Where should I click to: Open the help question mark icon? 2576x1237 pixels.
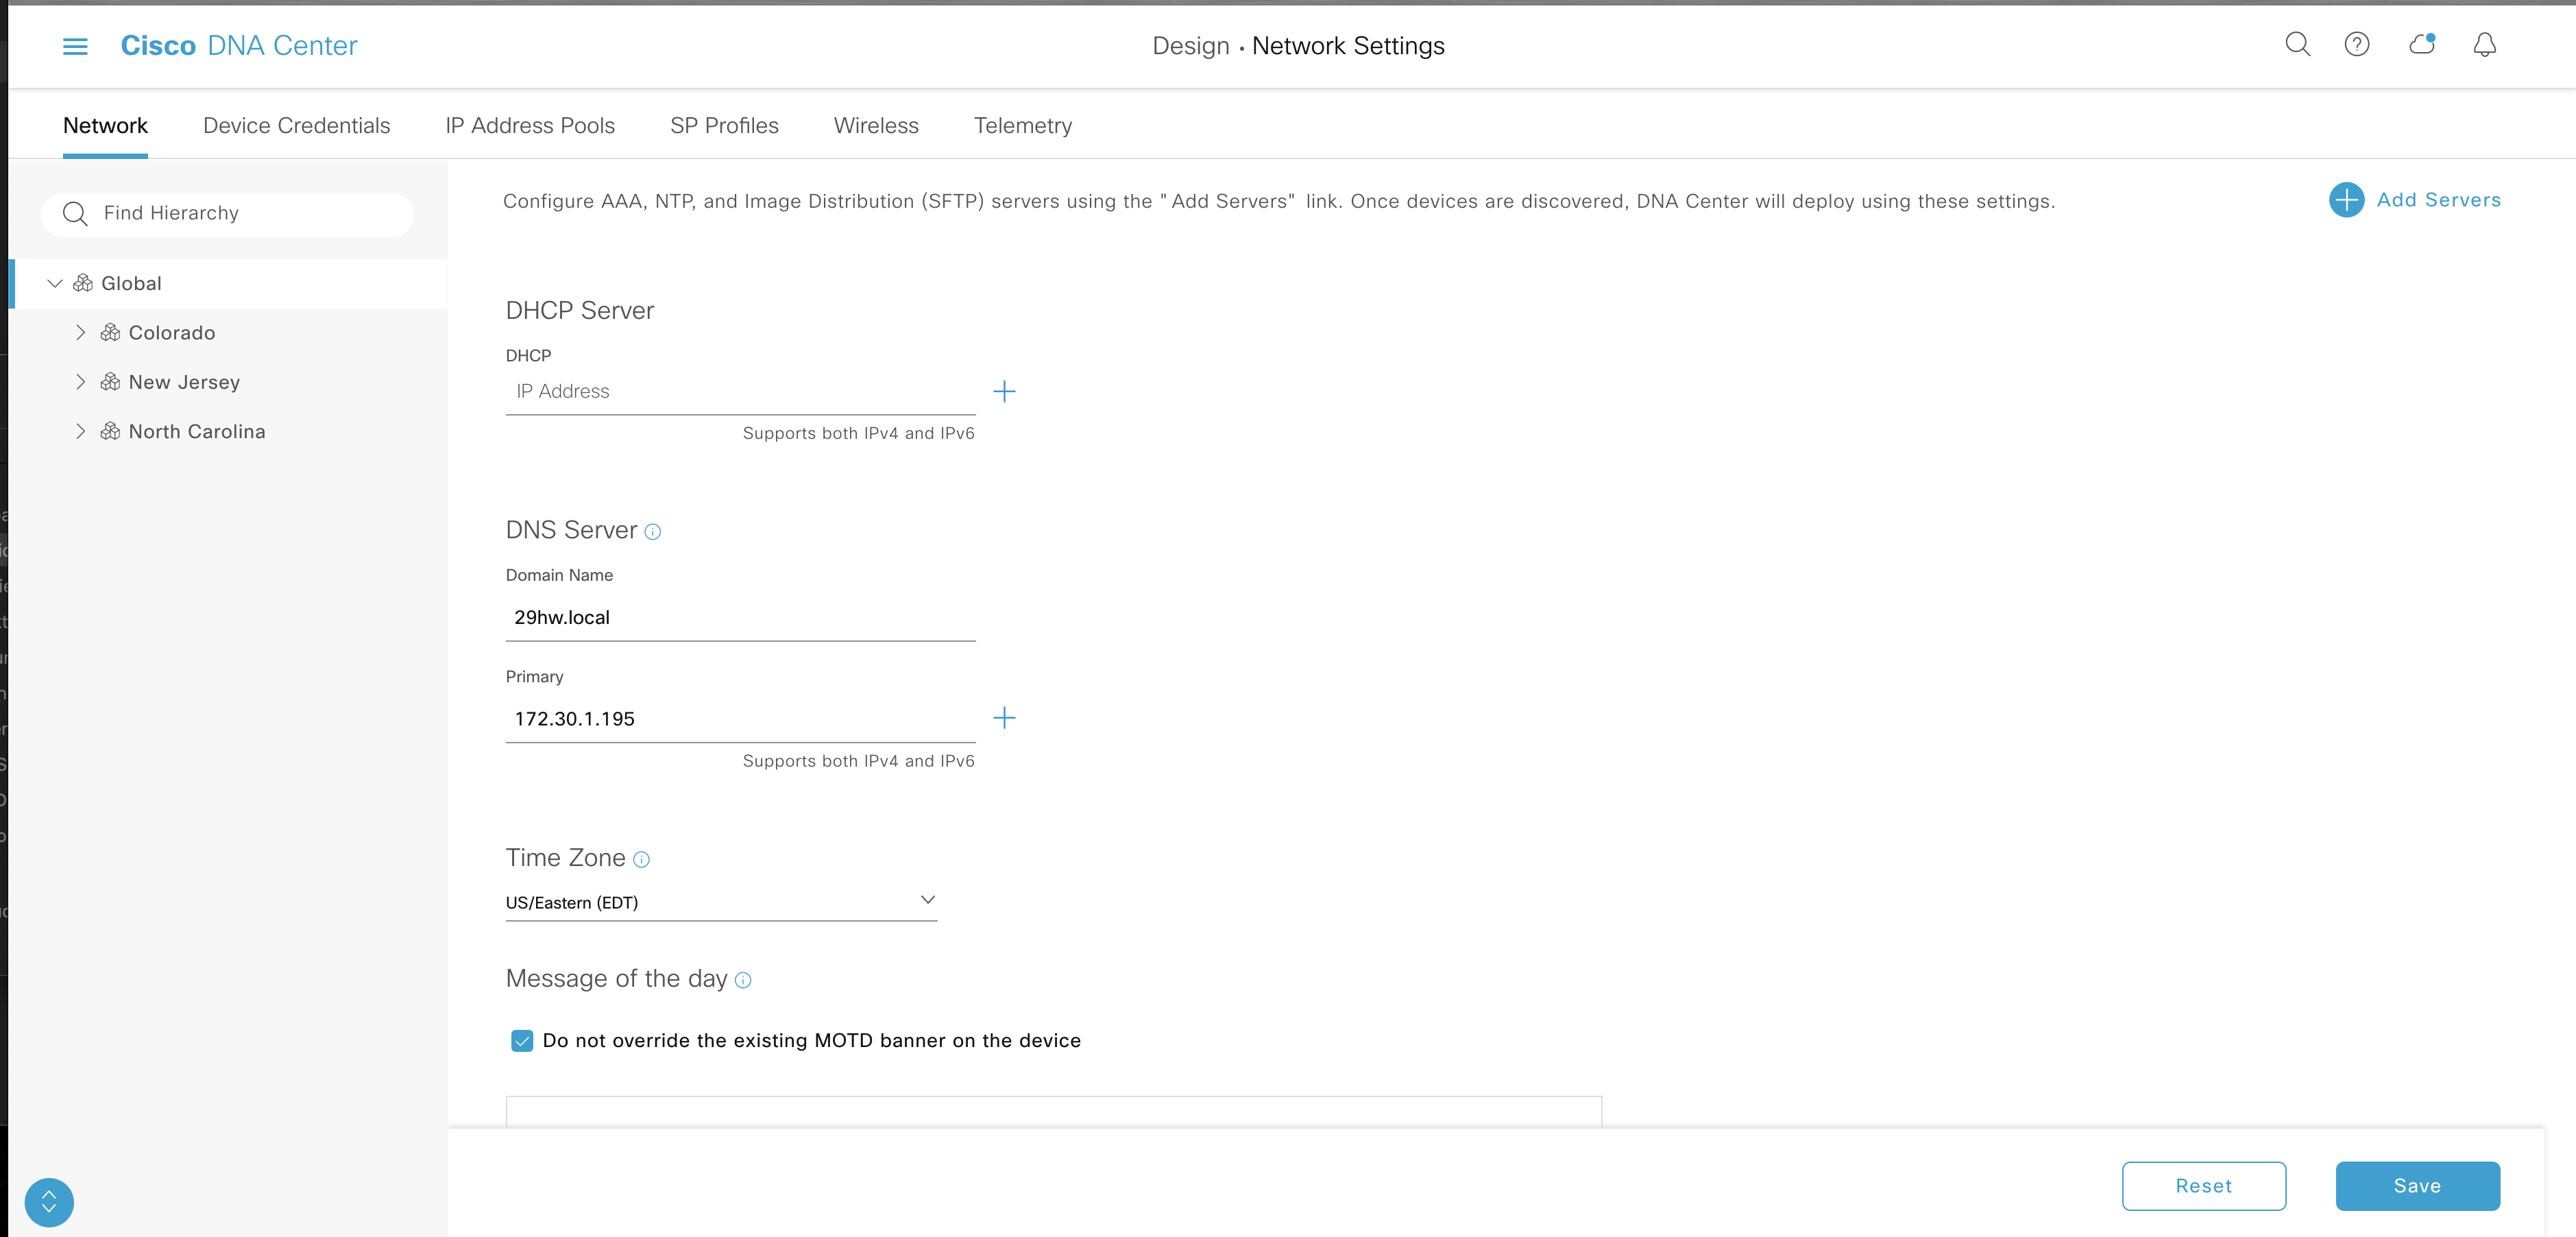[2356, 44]
